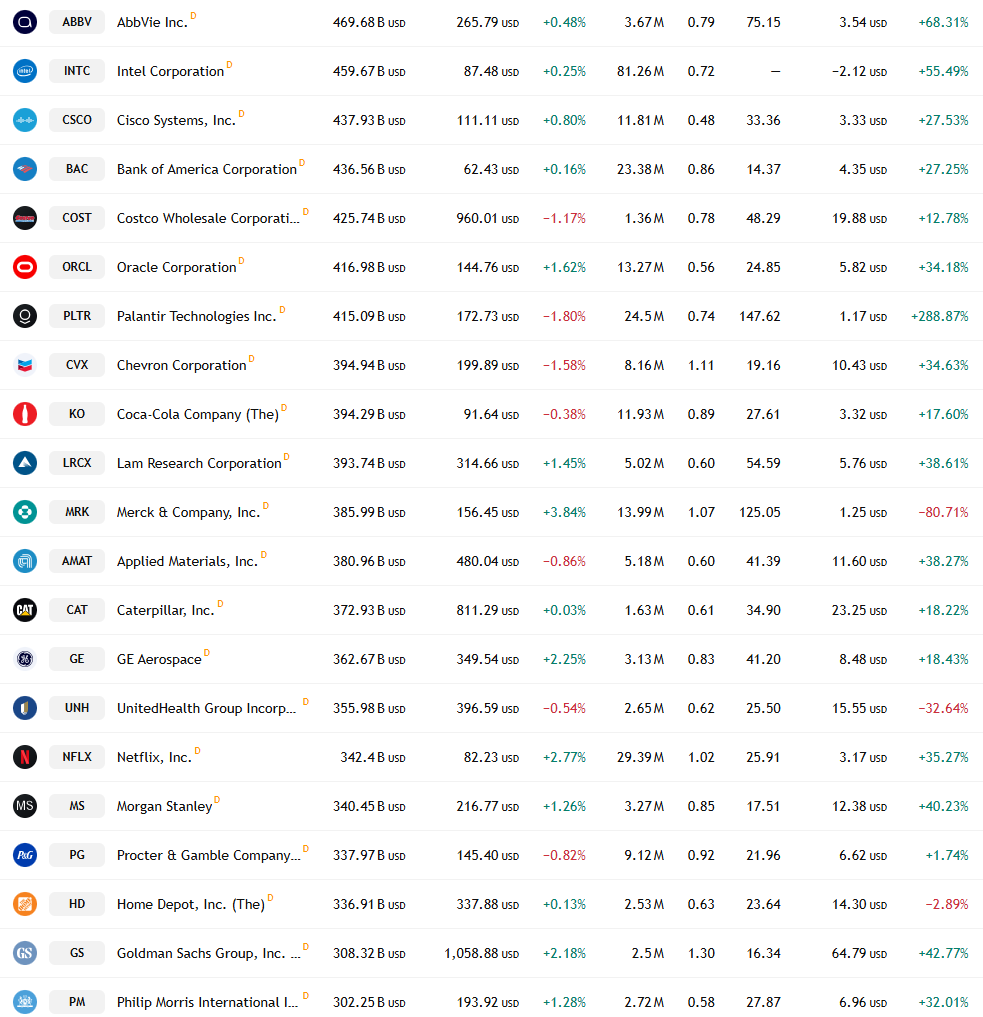This screenshot has height=1017, width=983.
Task: Click the Philip Morris logo icon
Action: [25, 1001]
